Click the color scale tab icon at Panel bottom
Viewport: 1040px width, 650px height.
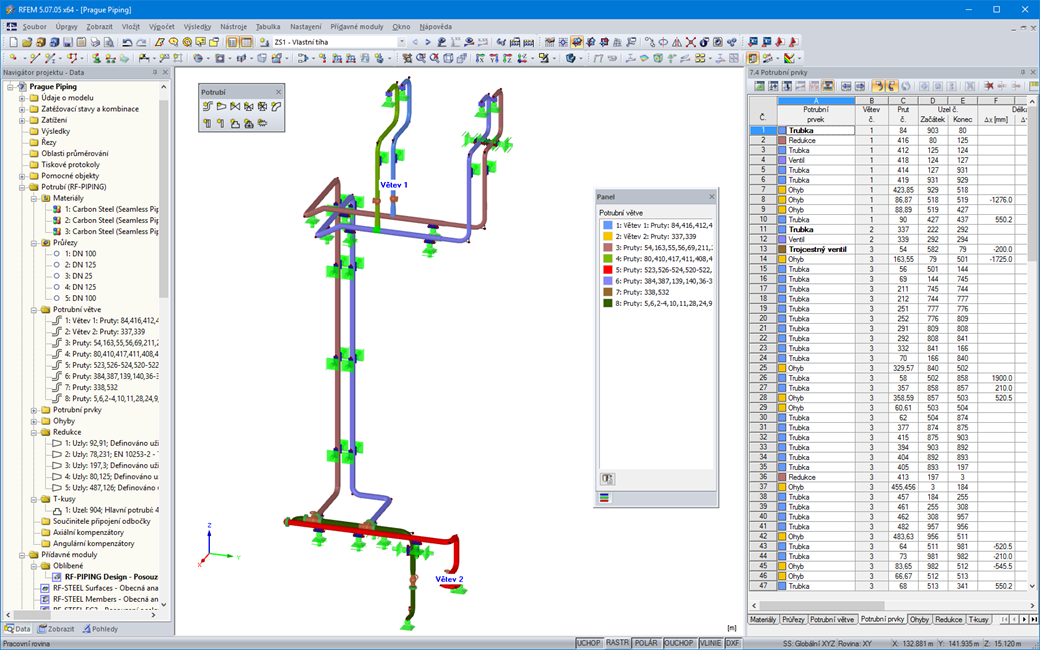tap(604, 498)
